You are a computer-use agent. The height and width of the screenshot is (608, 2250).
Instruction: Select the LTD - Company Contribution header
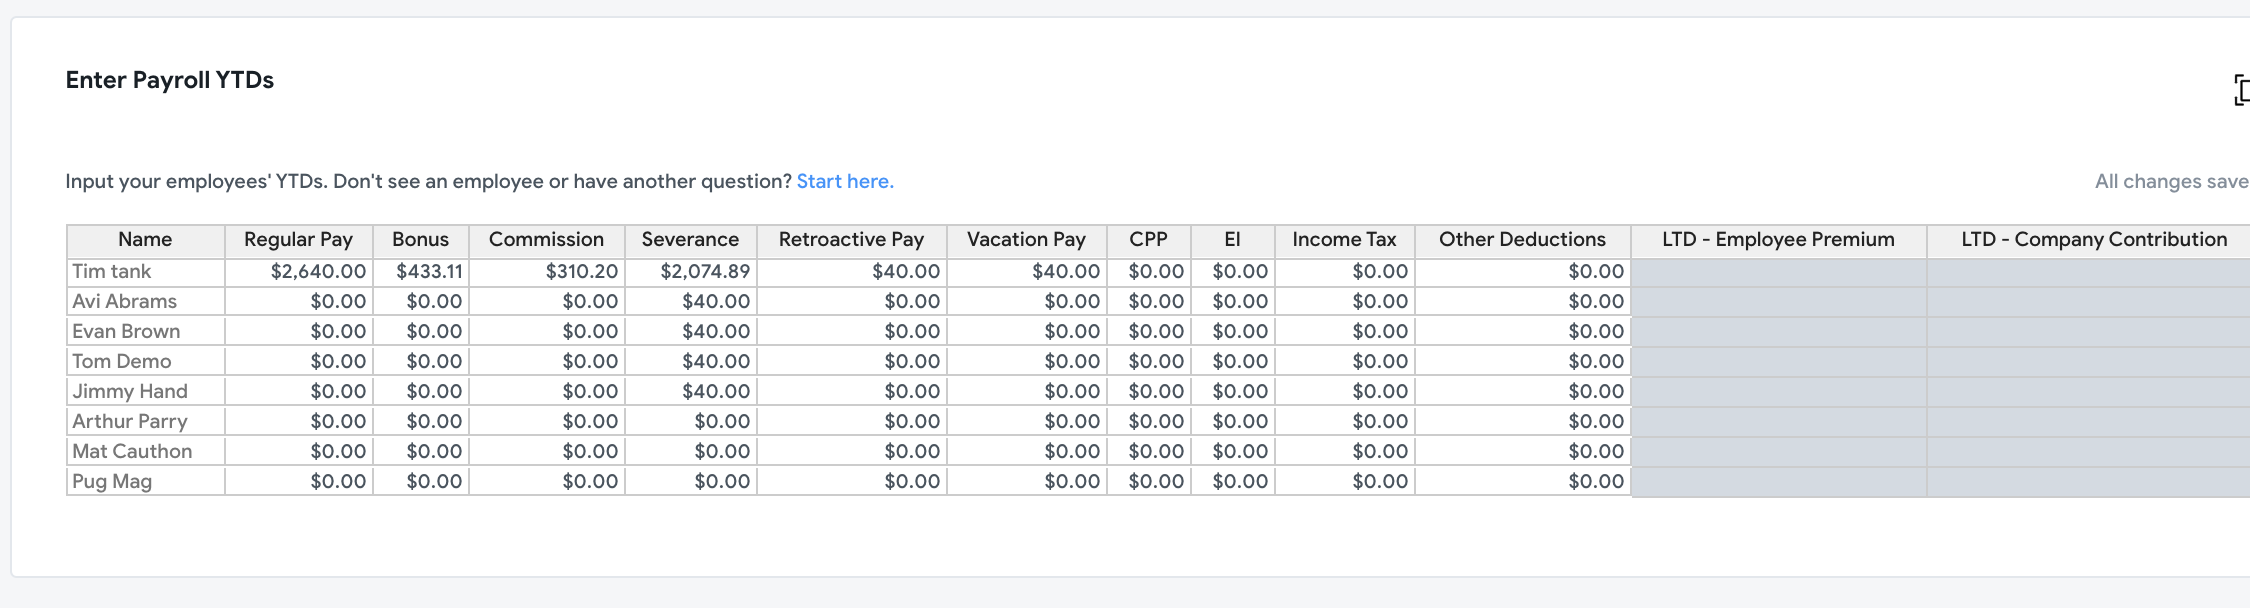pos(2089,240)
